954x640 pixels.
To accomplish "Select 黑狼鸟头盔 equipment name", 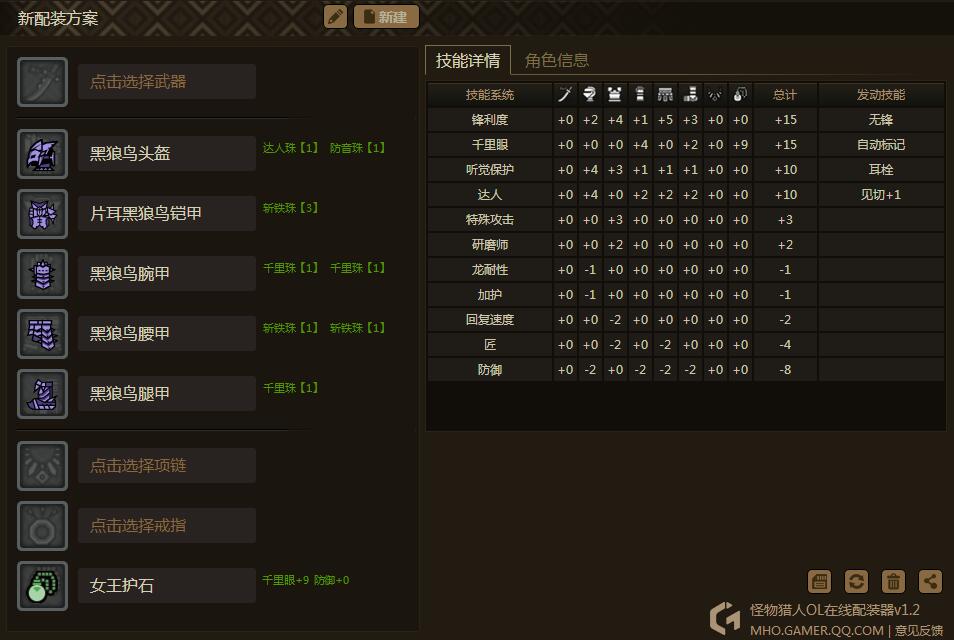I will (x=167, y=153).
